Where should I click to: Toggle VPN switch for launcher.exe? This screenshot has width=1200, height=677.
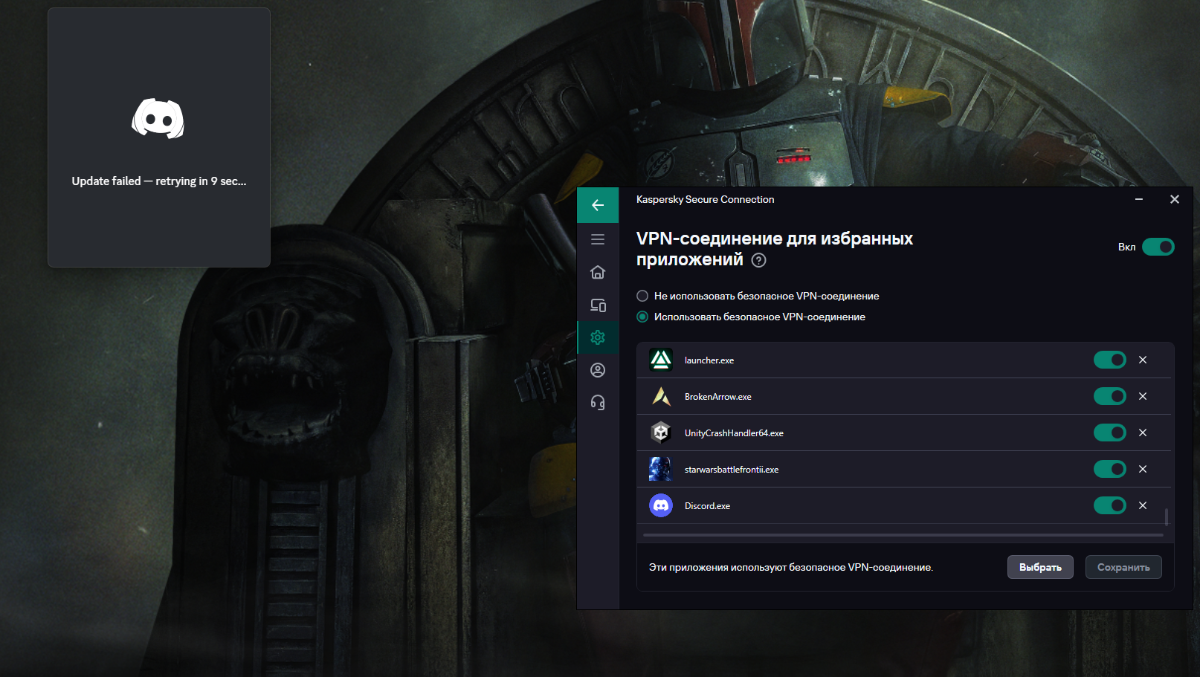coord(1110,360)
